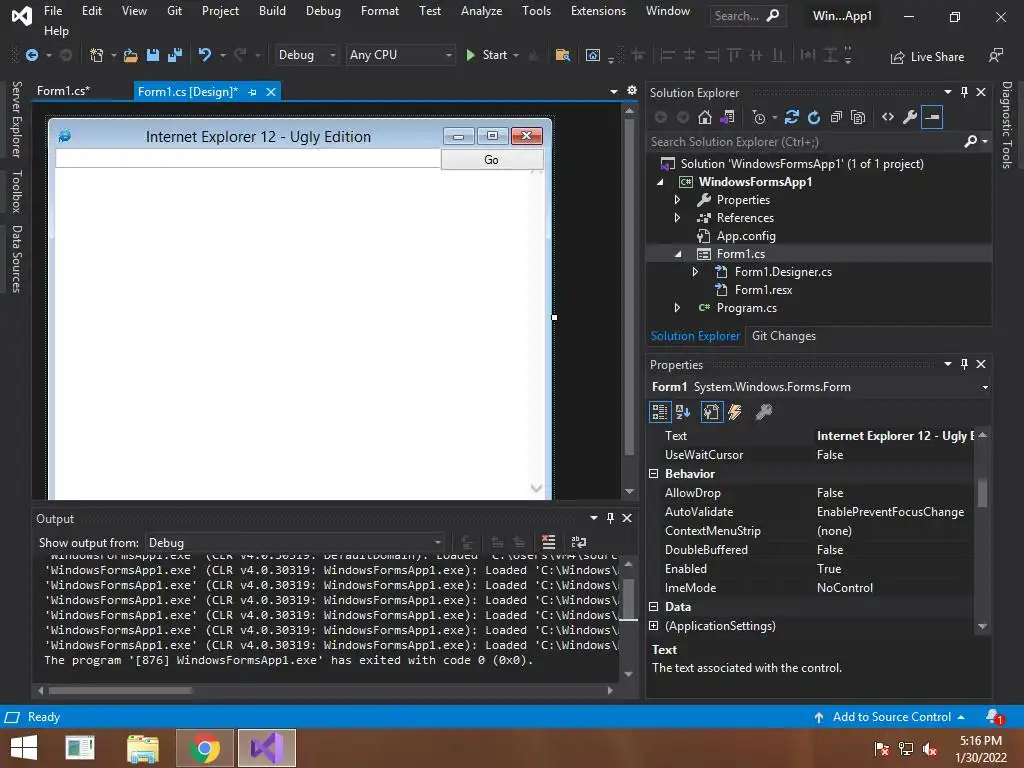The image size is (1024, 768).
Task: Open the Server Explorer side tab
Action: (16, 120)
